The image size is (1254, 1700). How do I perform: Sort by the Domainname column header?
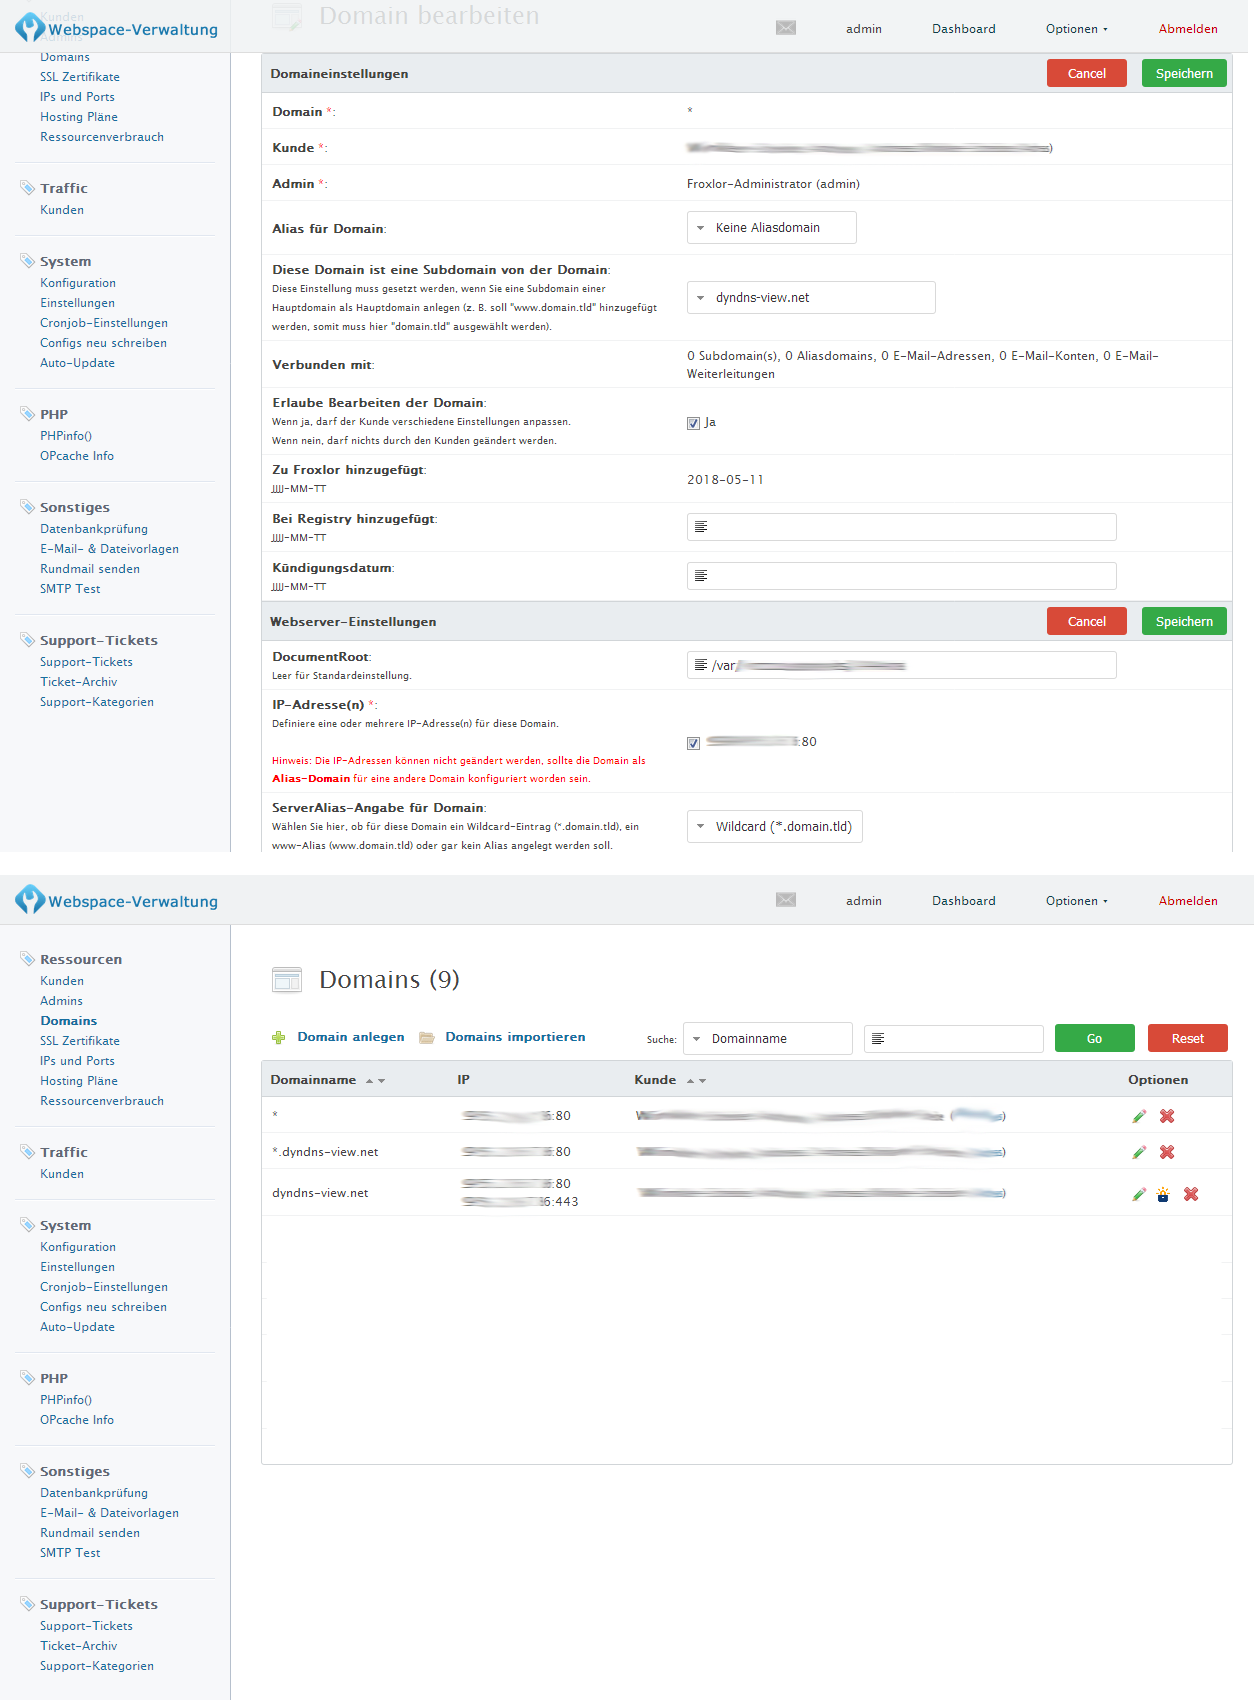tap(313, 1080)
